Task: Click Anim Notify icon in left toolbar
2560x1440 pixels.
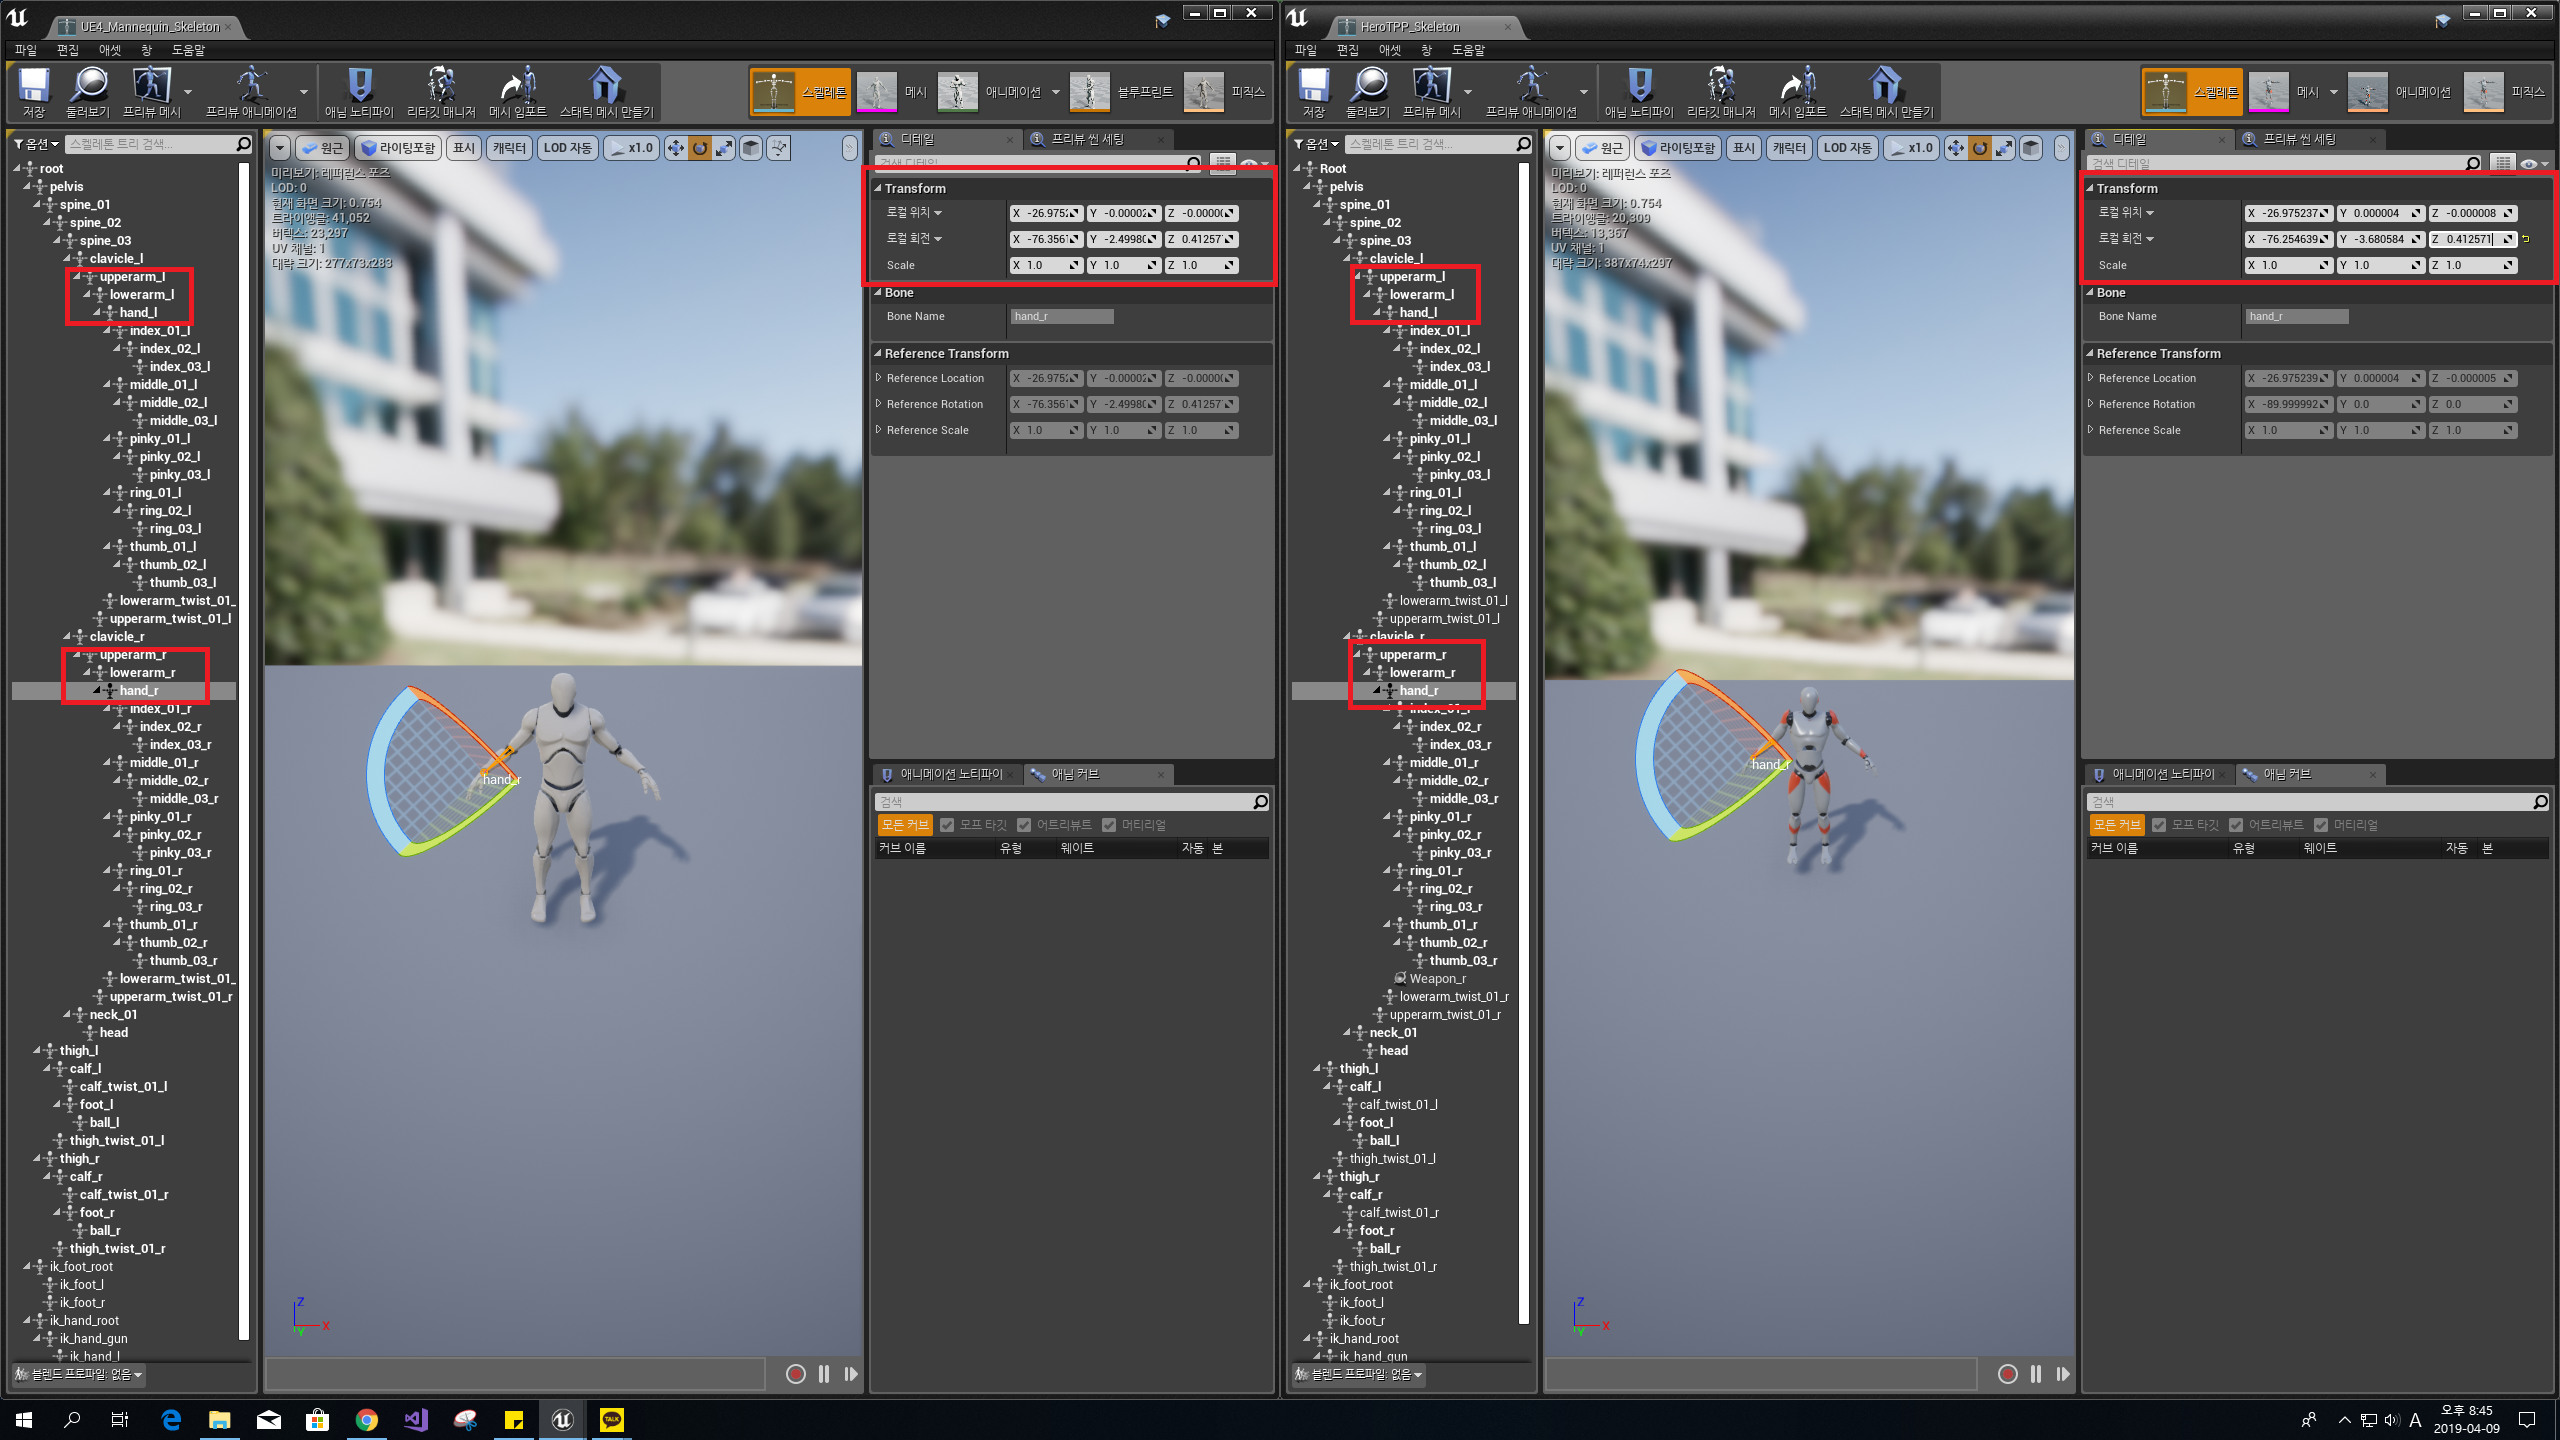Action: point(359,88)
